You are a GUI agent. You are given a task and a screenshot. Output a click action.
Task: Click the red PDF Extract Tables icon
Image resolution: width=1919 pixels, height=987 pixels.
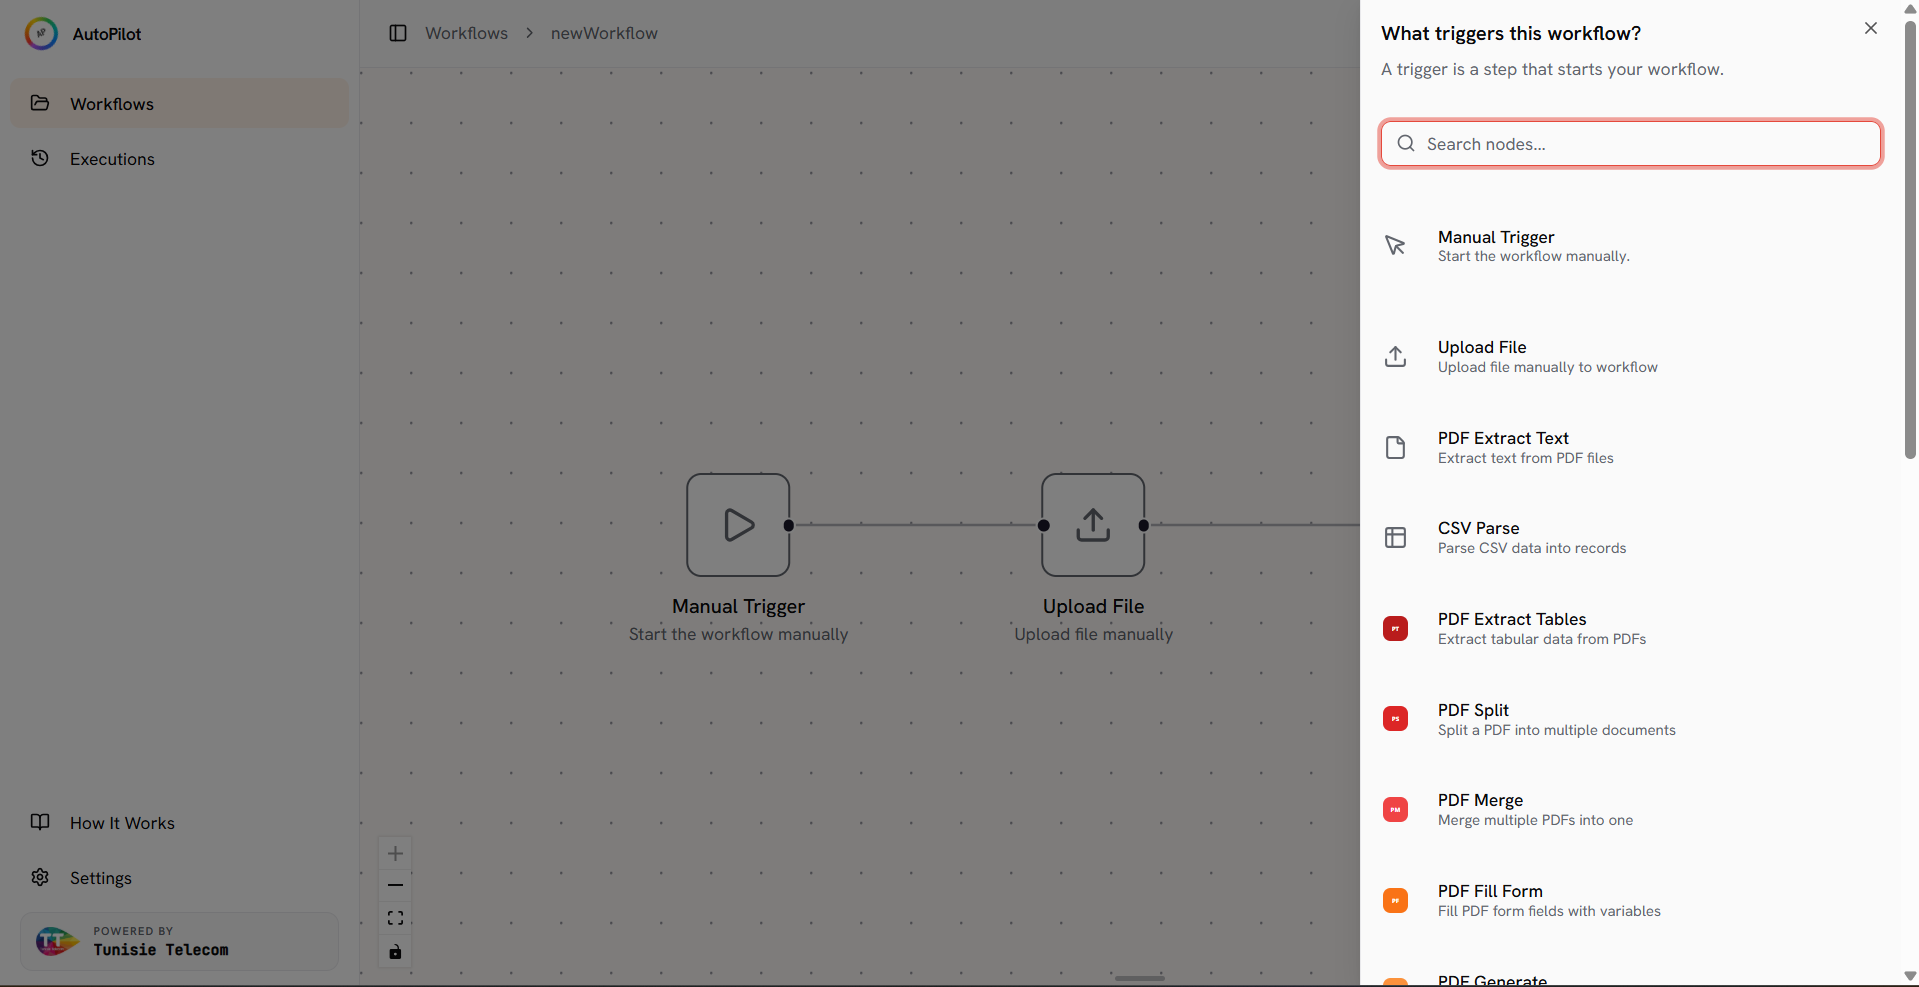point(1395,628)
